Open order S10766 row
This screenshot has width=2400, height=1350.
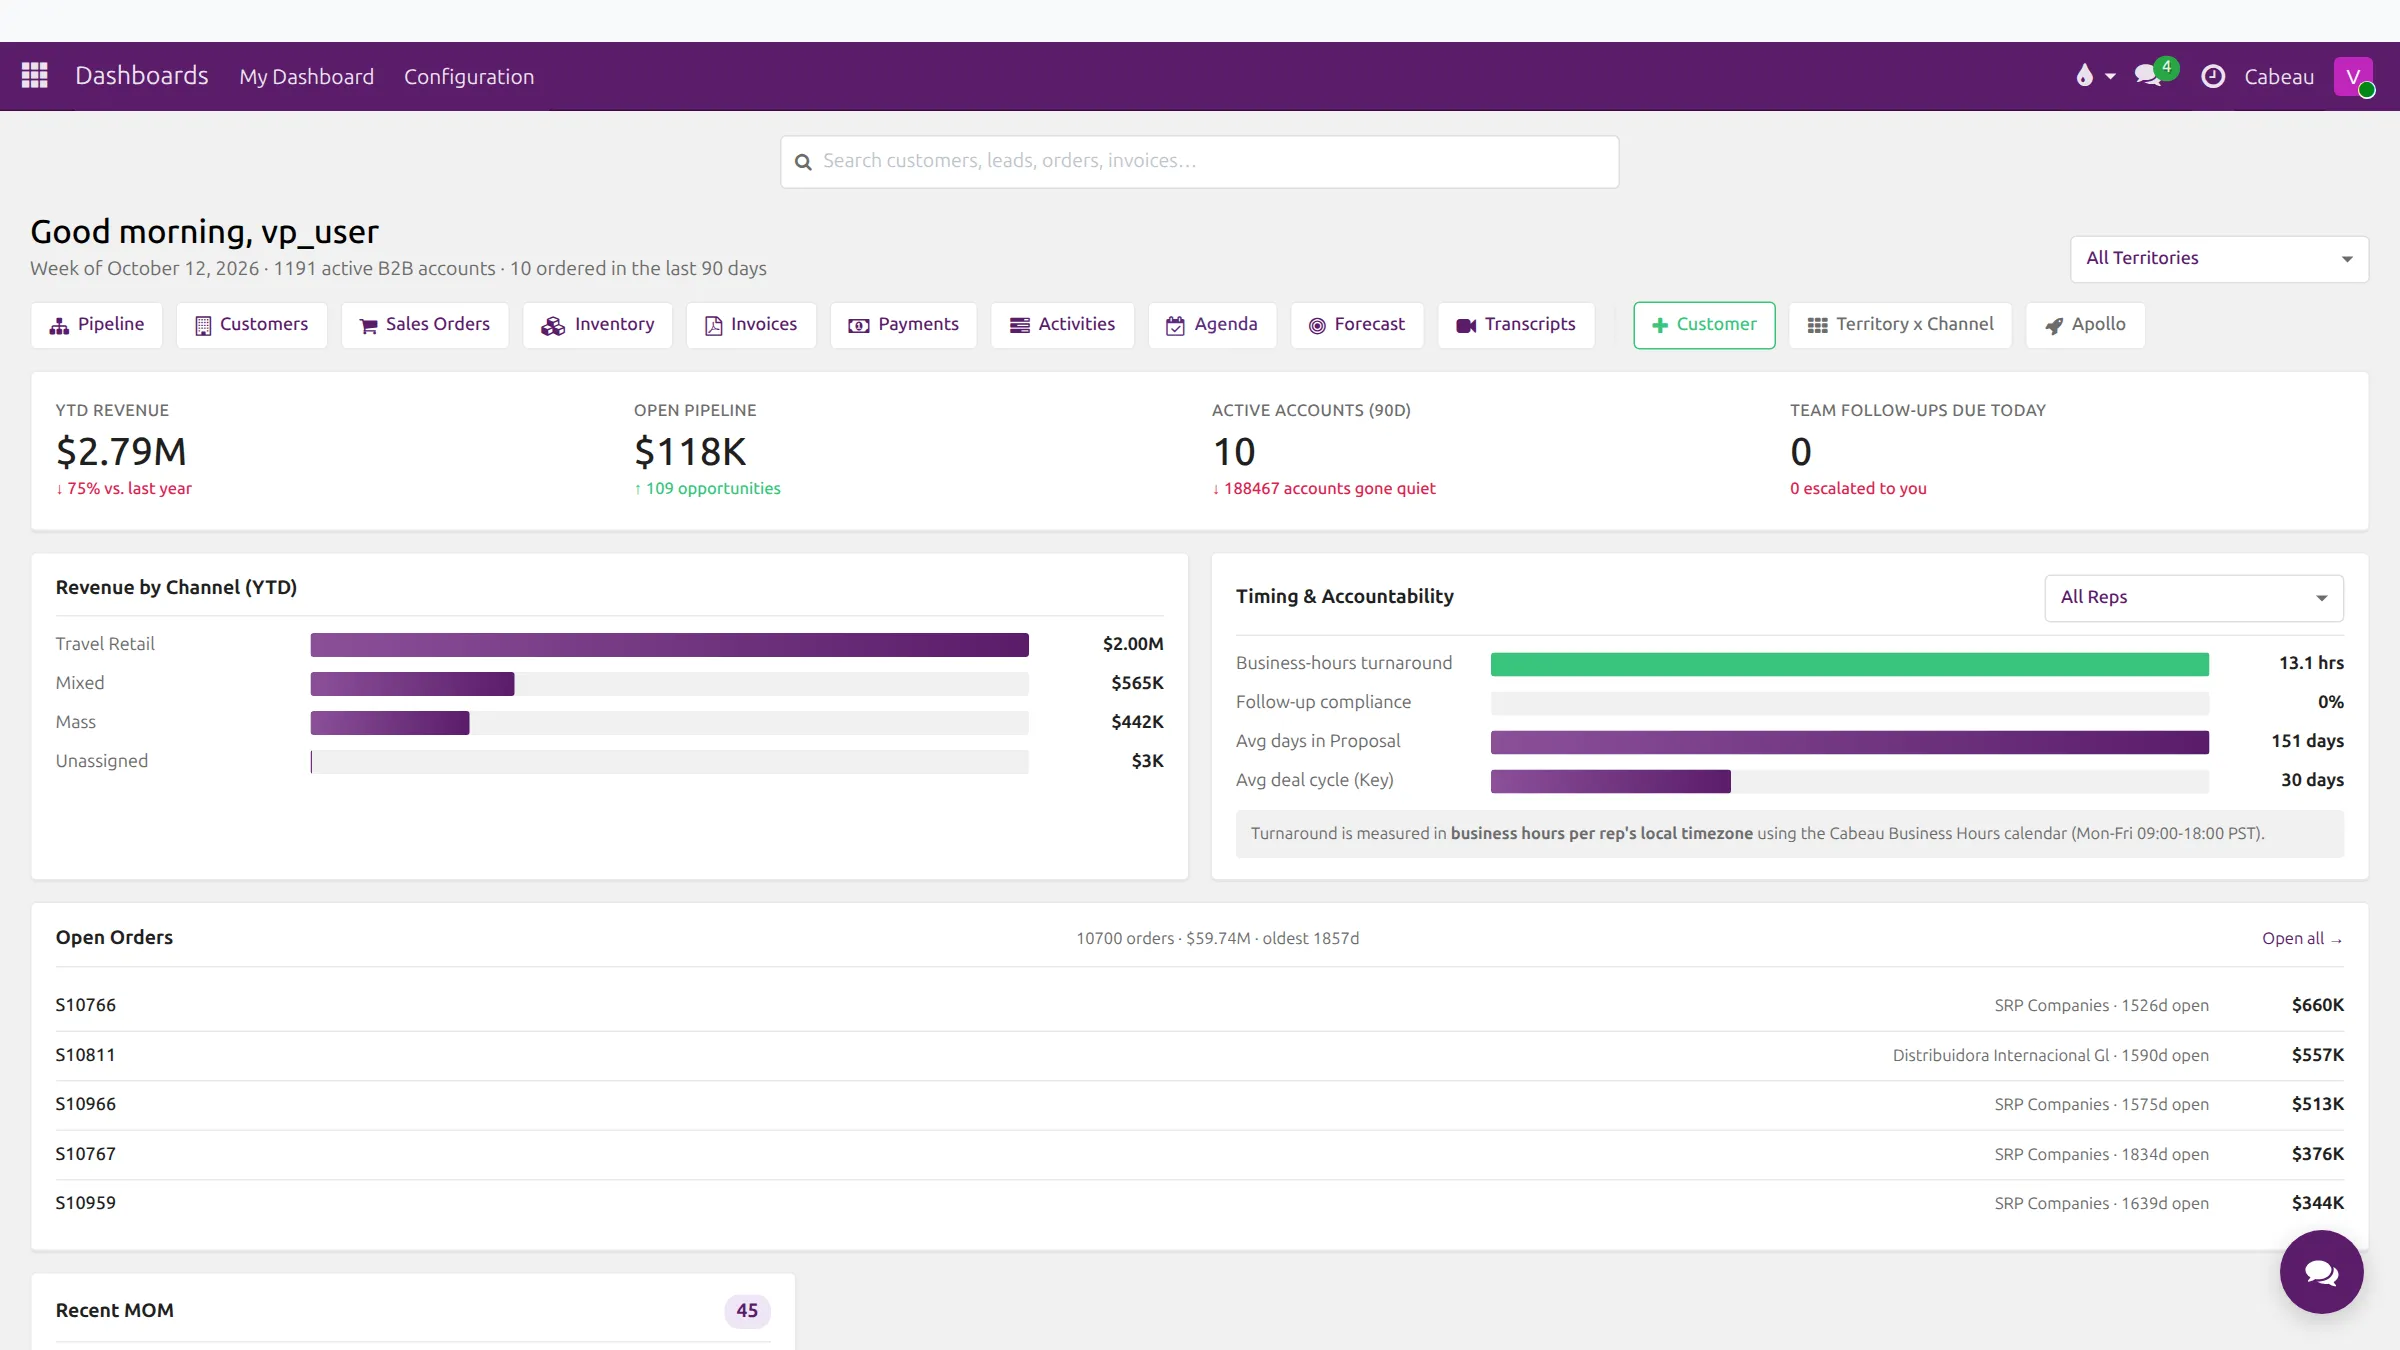[x=1200, y=1005]
